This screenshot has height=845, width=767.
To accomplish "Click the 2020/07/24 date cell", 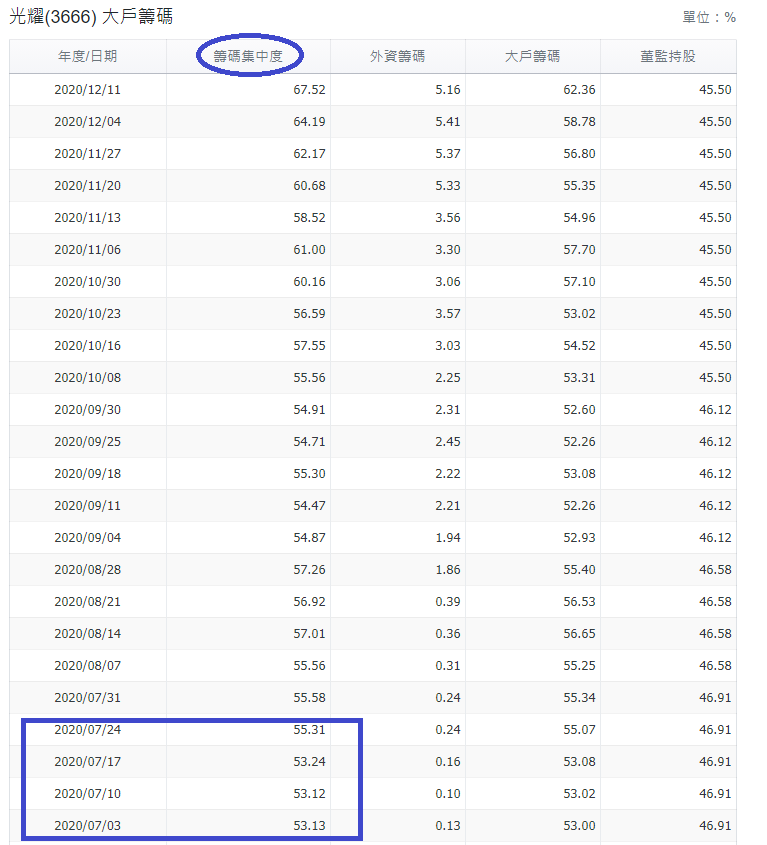I will pos(88,730).
